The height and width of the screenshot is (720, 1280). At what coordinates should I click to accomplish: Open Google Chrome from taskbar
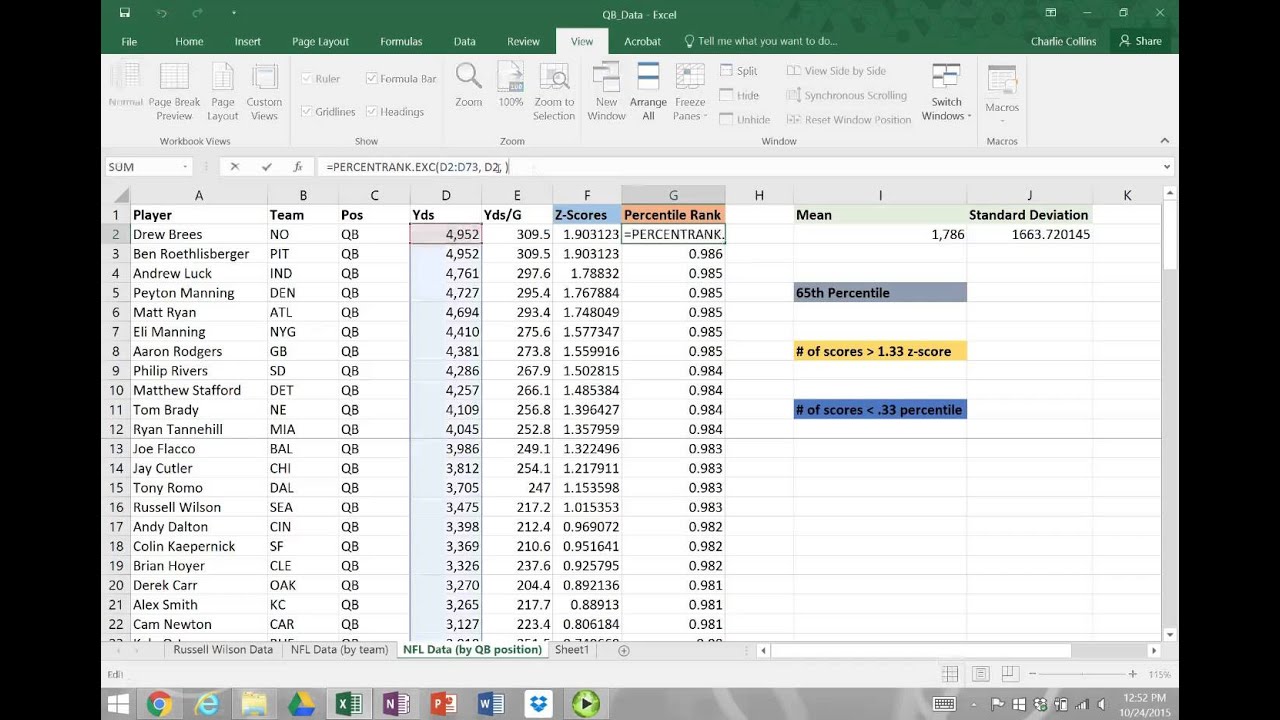159,704
